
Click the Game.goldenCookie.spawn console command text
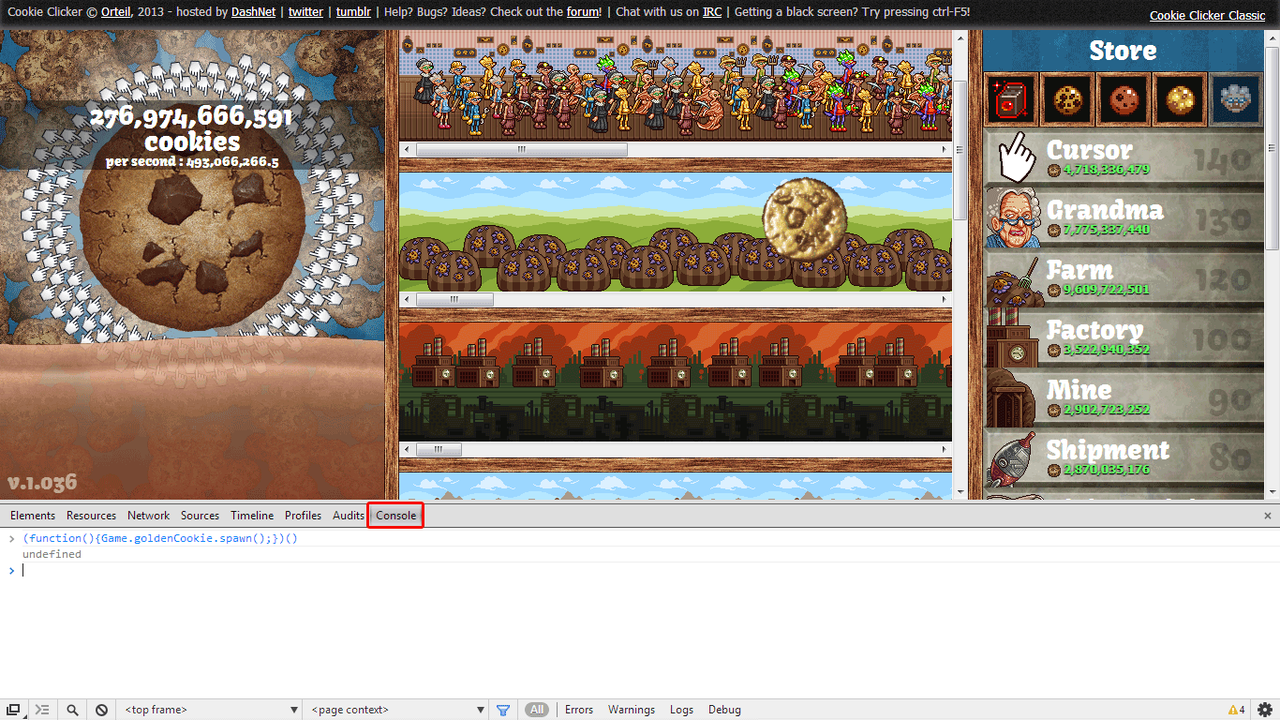click(160, 538)
